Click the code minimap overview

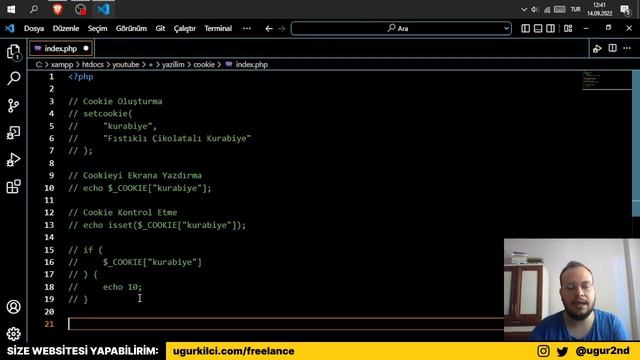(607, 80)
